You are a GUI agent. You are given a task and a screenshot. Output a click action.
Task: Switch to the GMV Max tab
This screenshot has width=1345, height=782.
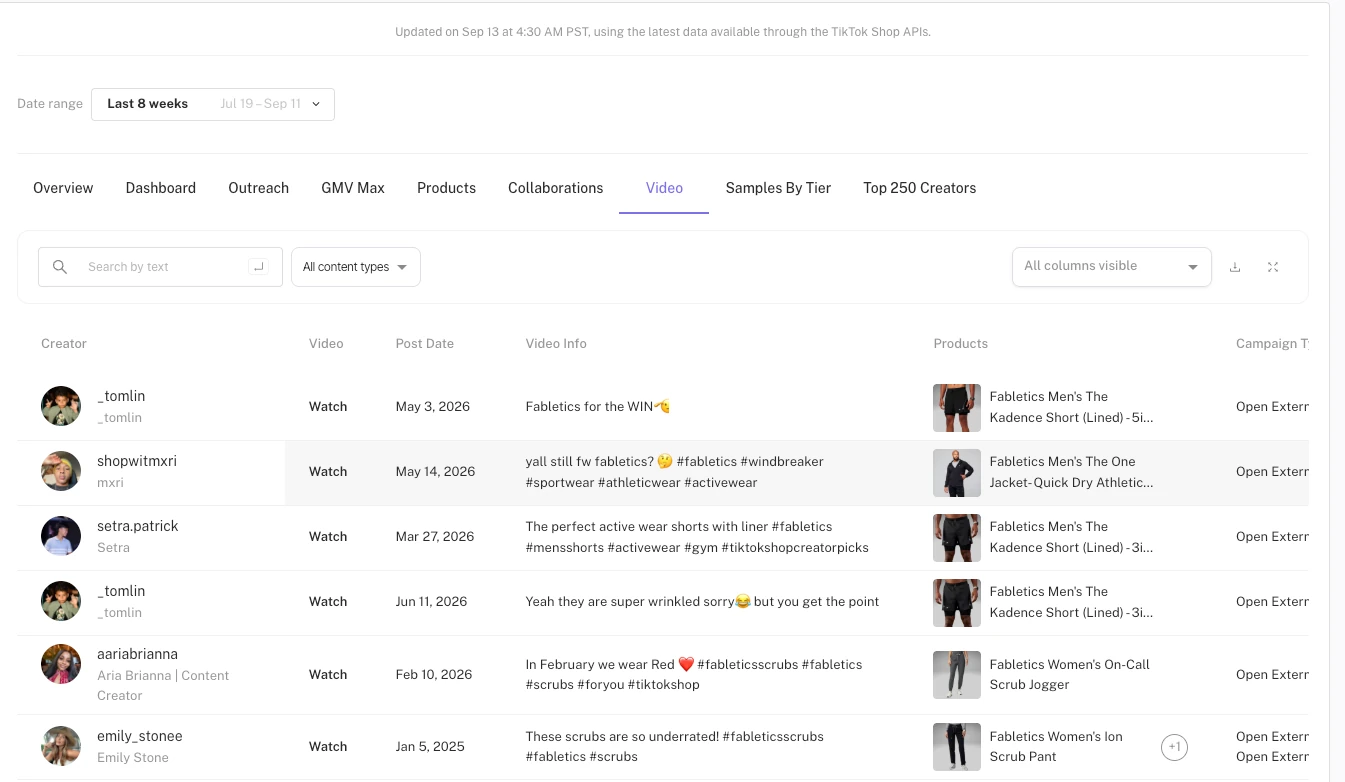353,188
